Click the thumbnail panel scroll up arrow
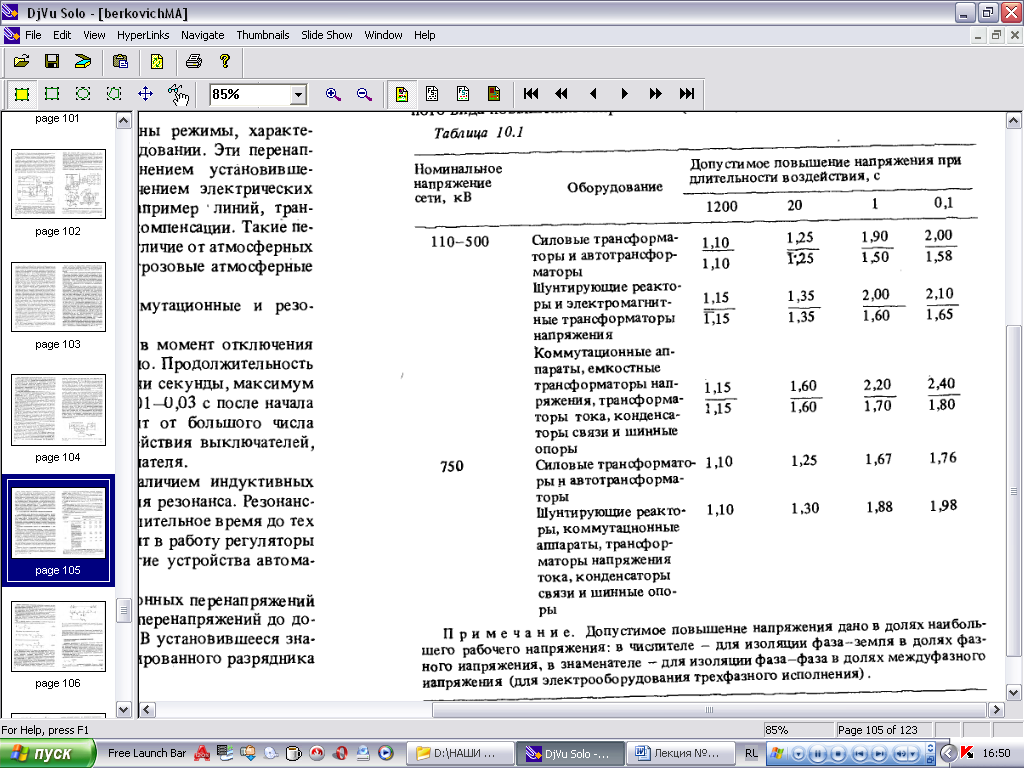Screen dimensions: 1024x768 [x=123, y=120]
